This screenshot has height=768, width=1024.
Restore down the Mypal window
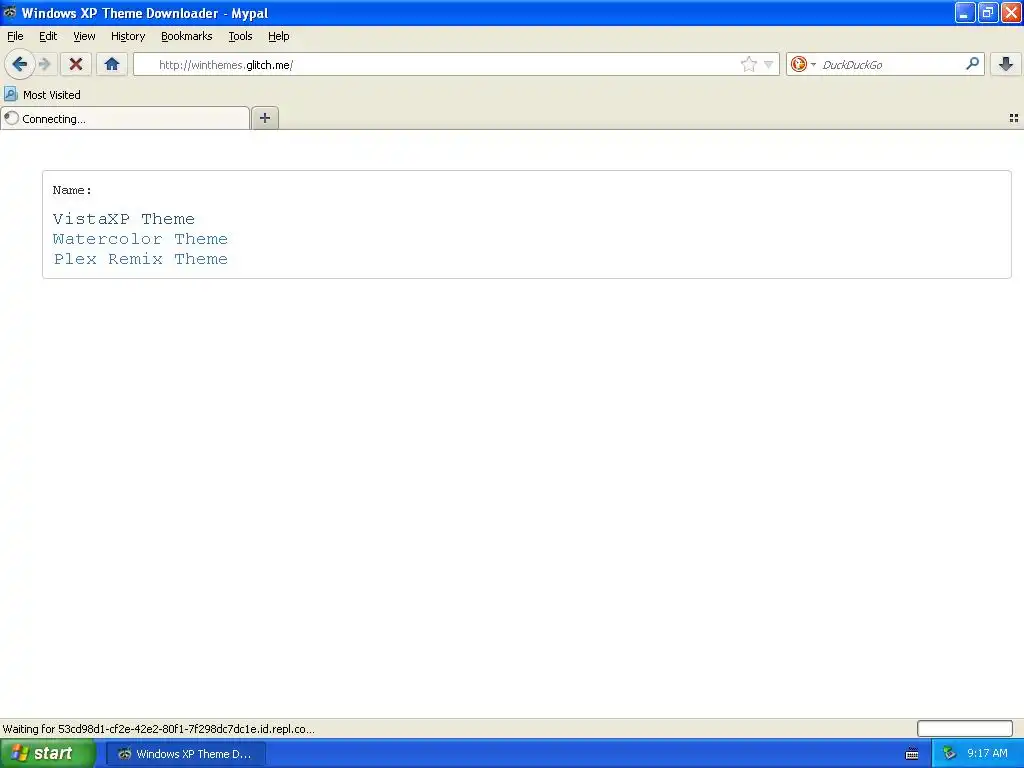(987, 12)
